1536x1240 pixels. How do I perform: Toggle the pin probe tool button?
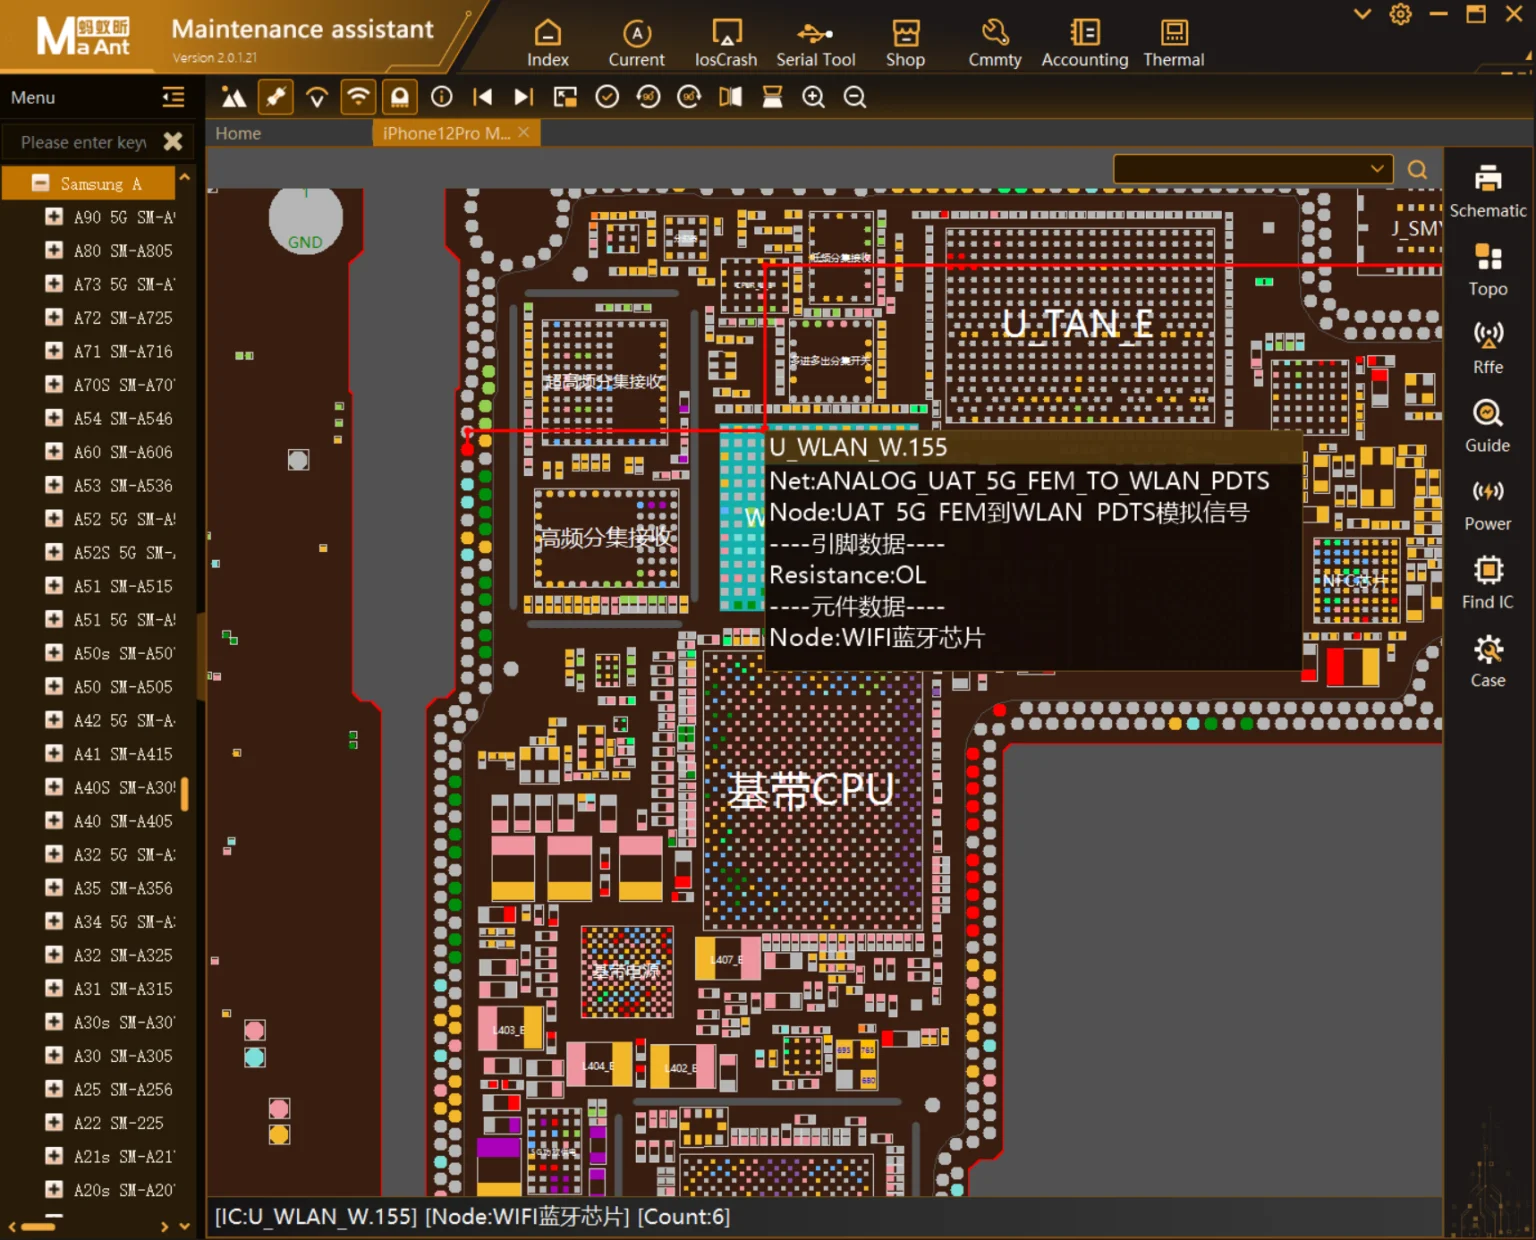pyautogui.click(x=275, y=97)
